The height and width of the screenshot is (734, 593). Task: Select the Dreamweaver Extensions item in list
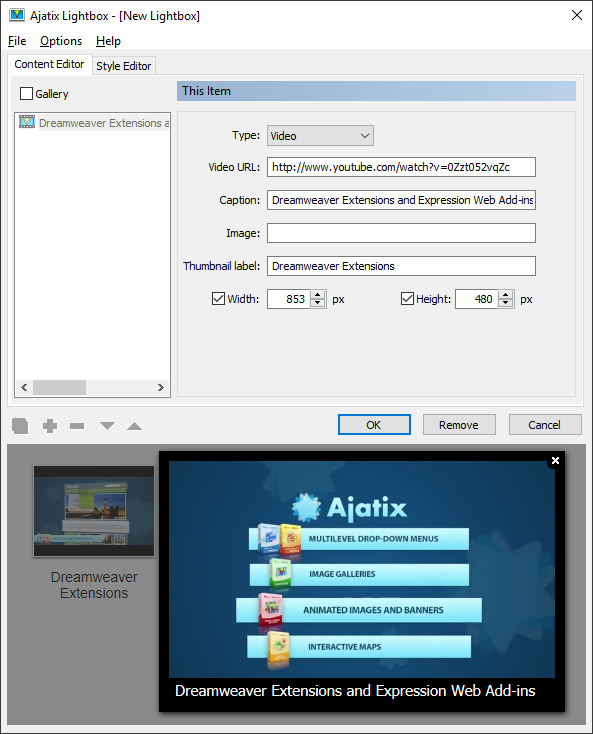coord(103,123)
